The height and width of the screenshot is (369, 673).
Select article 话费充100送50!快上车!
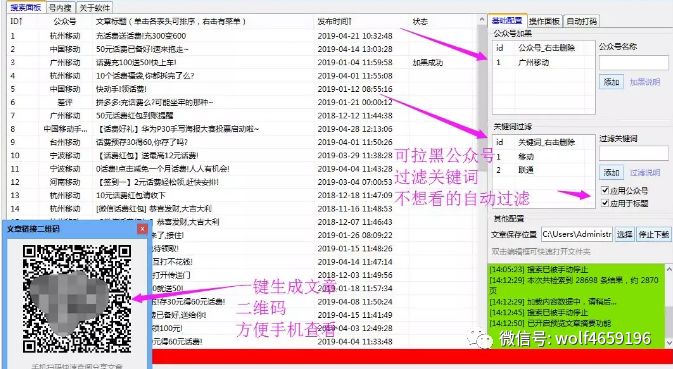136,62
